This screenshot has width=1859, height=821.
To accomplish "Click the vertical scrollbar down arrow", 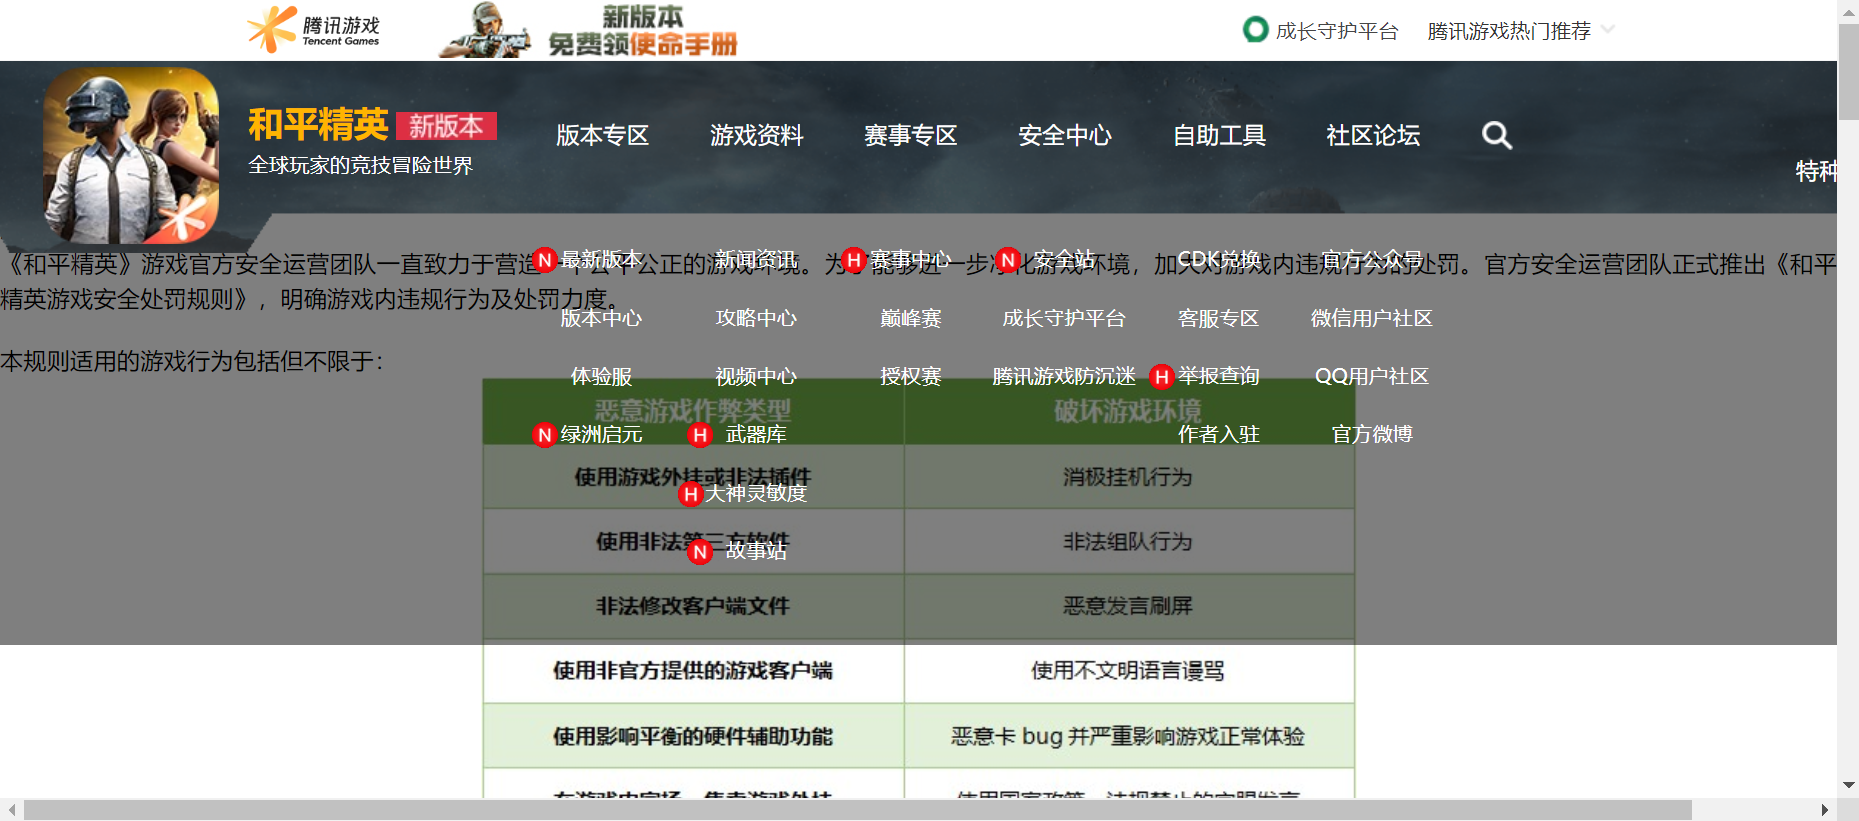I will (1848, 786).
